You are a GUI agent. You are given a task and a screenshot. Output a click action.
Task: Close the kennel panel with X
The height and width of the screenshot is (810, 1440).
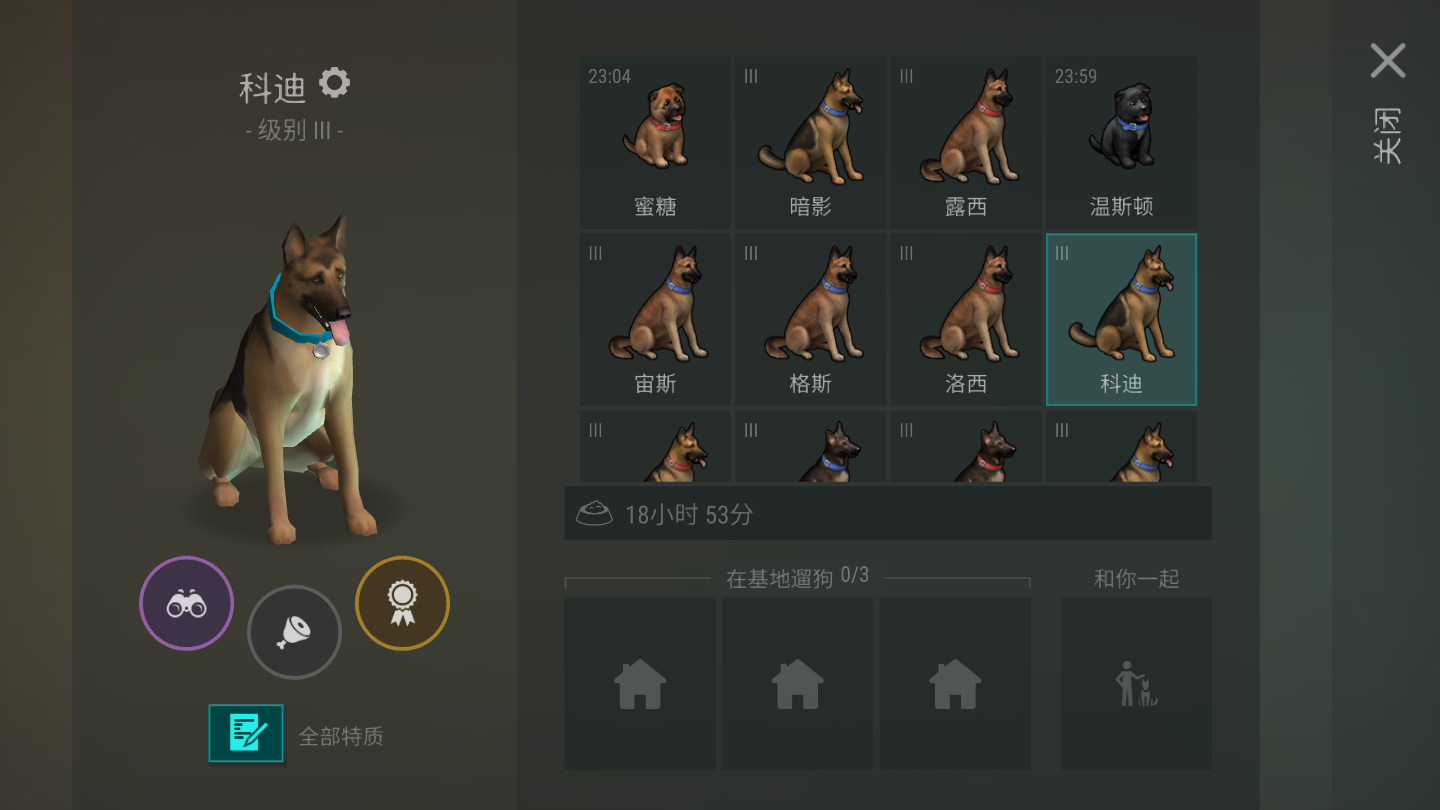click(1388, 61)
